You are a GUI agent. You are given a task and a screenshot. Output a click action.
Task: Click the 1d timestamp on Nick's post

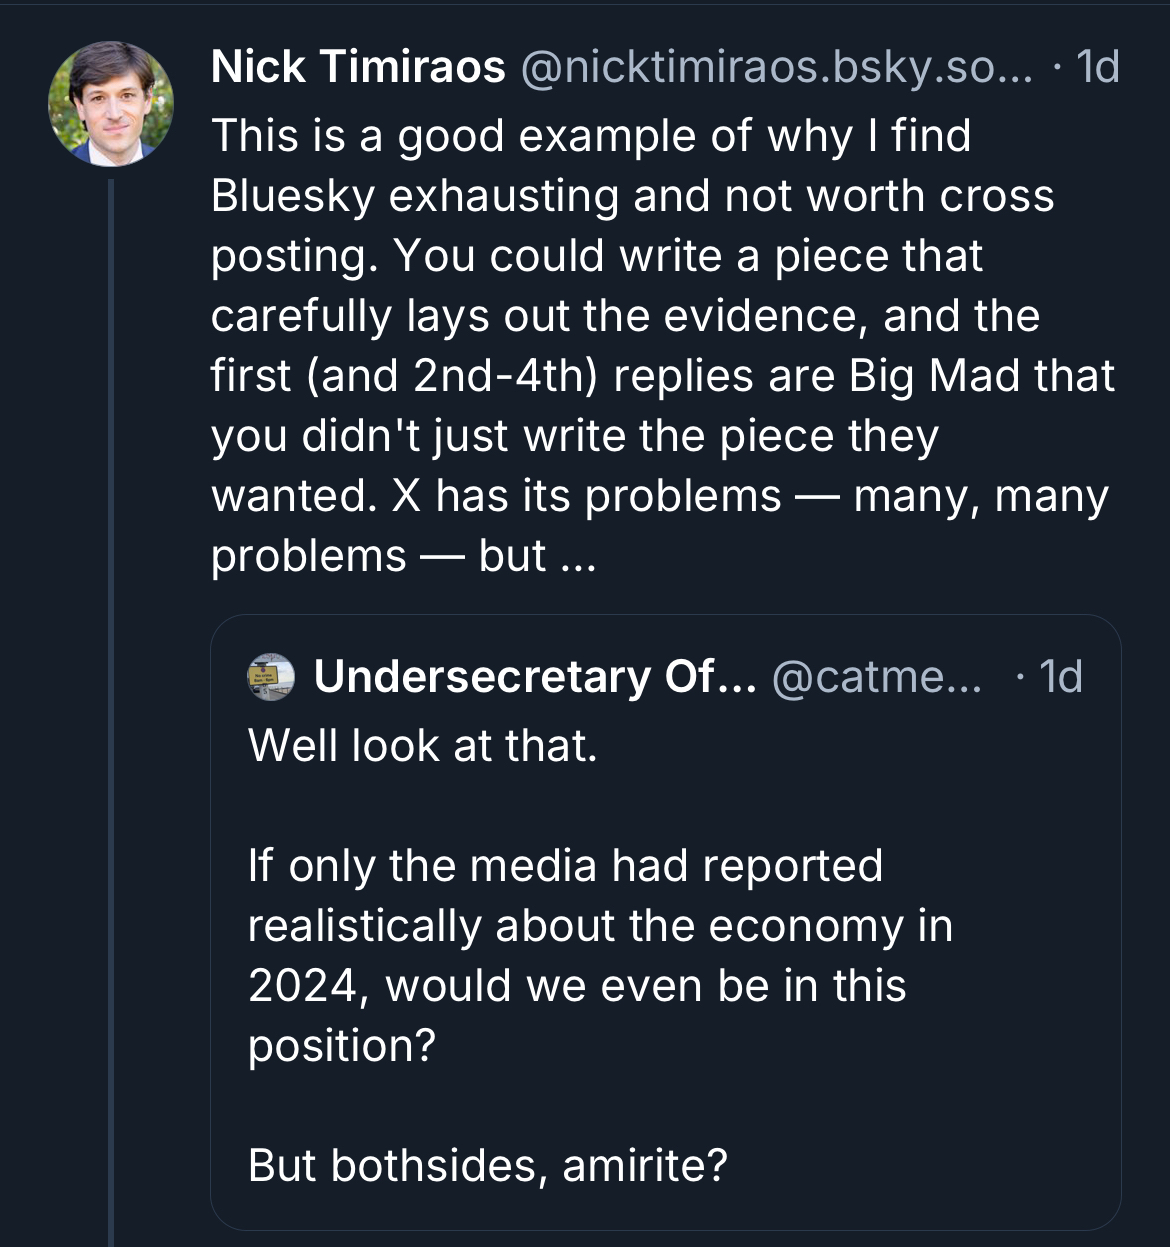tap(1097, 68)
